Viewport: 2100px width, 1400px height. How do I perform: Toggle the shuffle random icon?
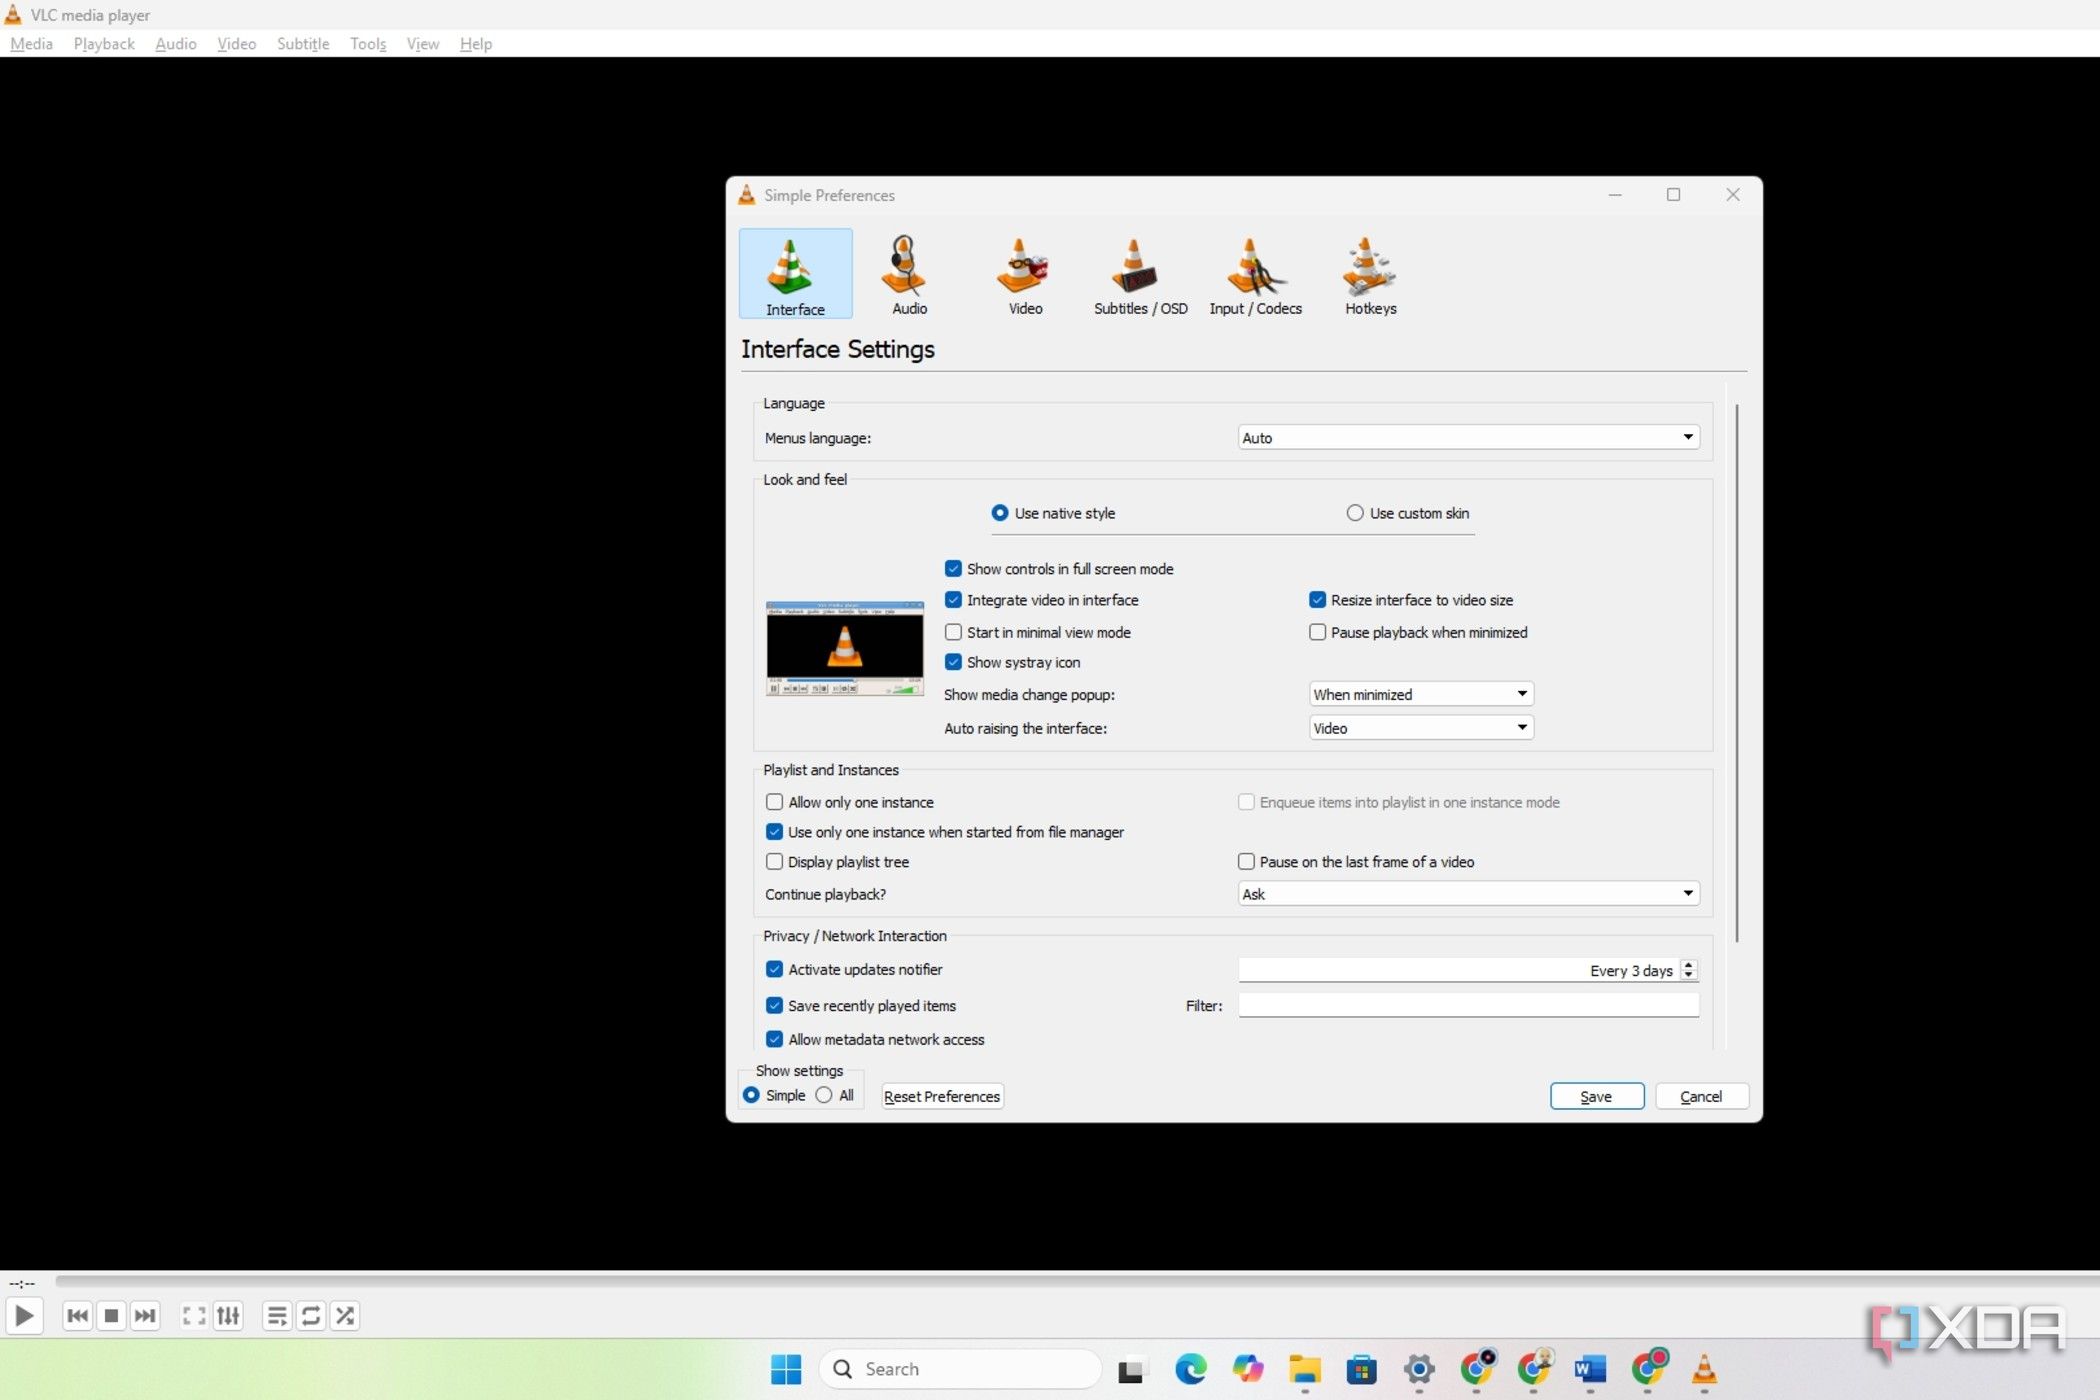click(x=345, y=1315)
